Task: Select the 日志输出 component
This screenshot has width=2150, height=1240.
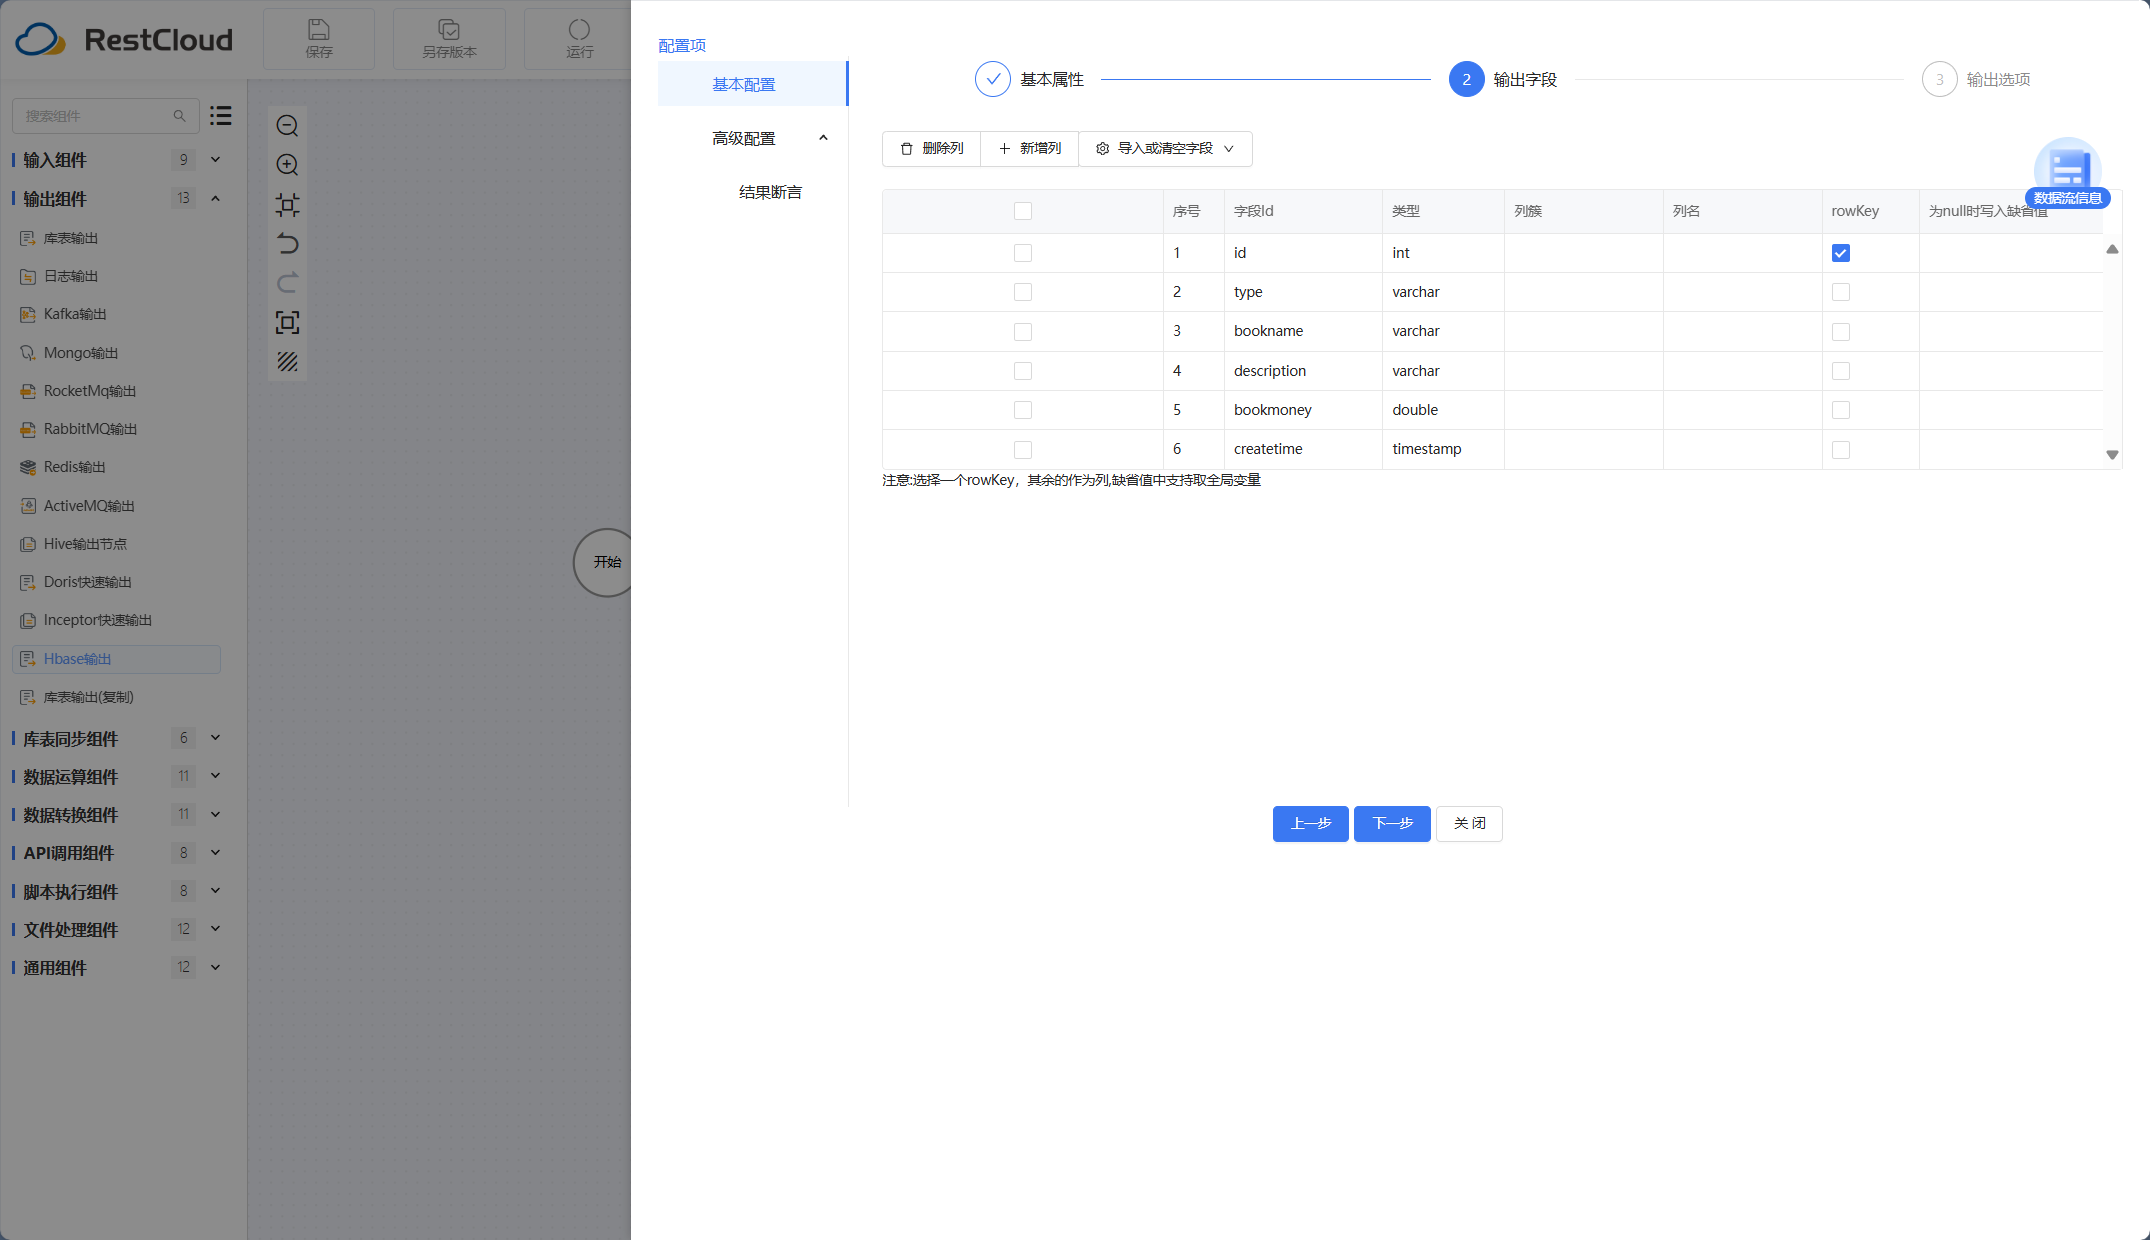Action: point(116,276)
